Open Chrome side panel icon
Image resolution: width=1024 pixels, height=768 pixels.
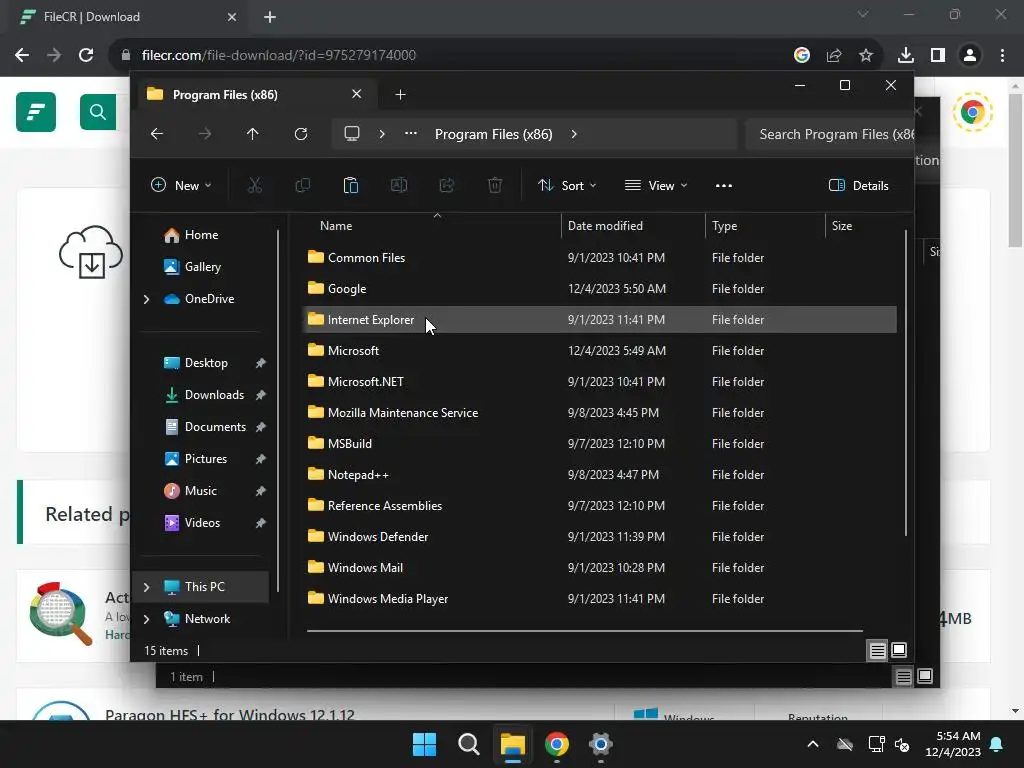pyautogui.click(x=938, y=55)
